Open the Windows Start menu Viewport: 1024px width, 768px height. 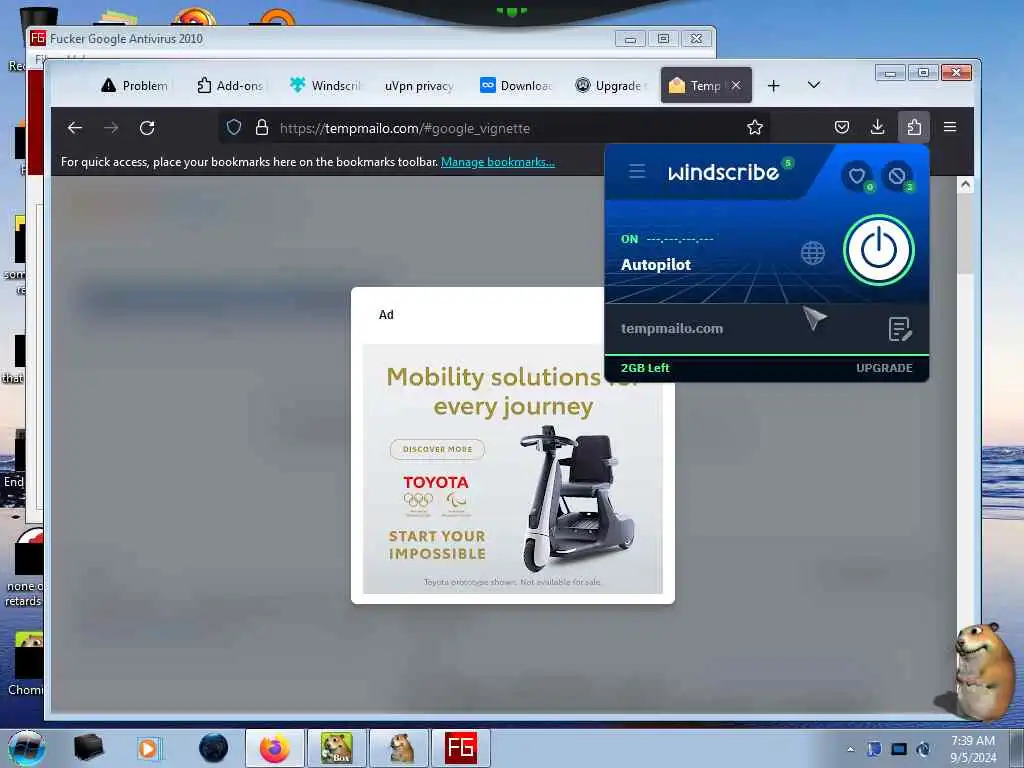(27, 748)
